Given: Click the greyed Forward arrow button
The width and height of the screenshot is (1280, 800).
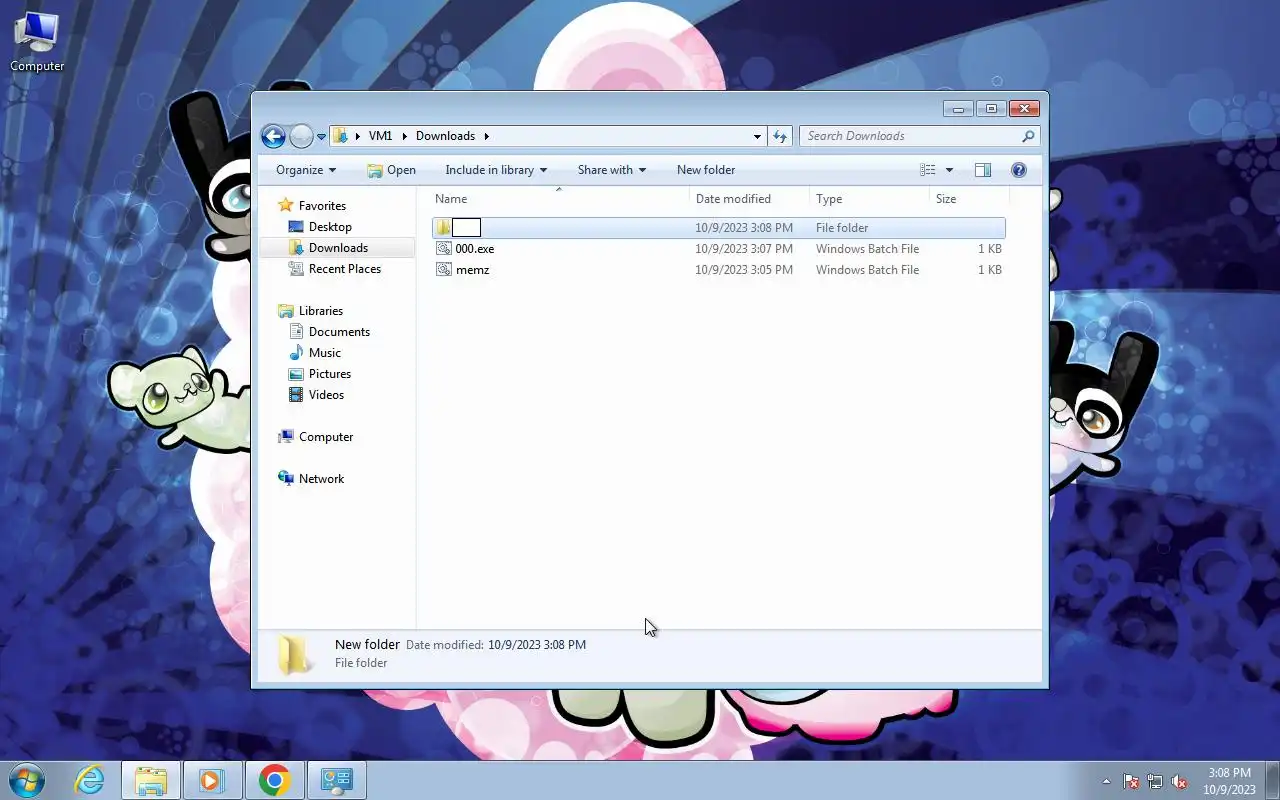Looking at the screenshot, I should 301,136.
